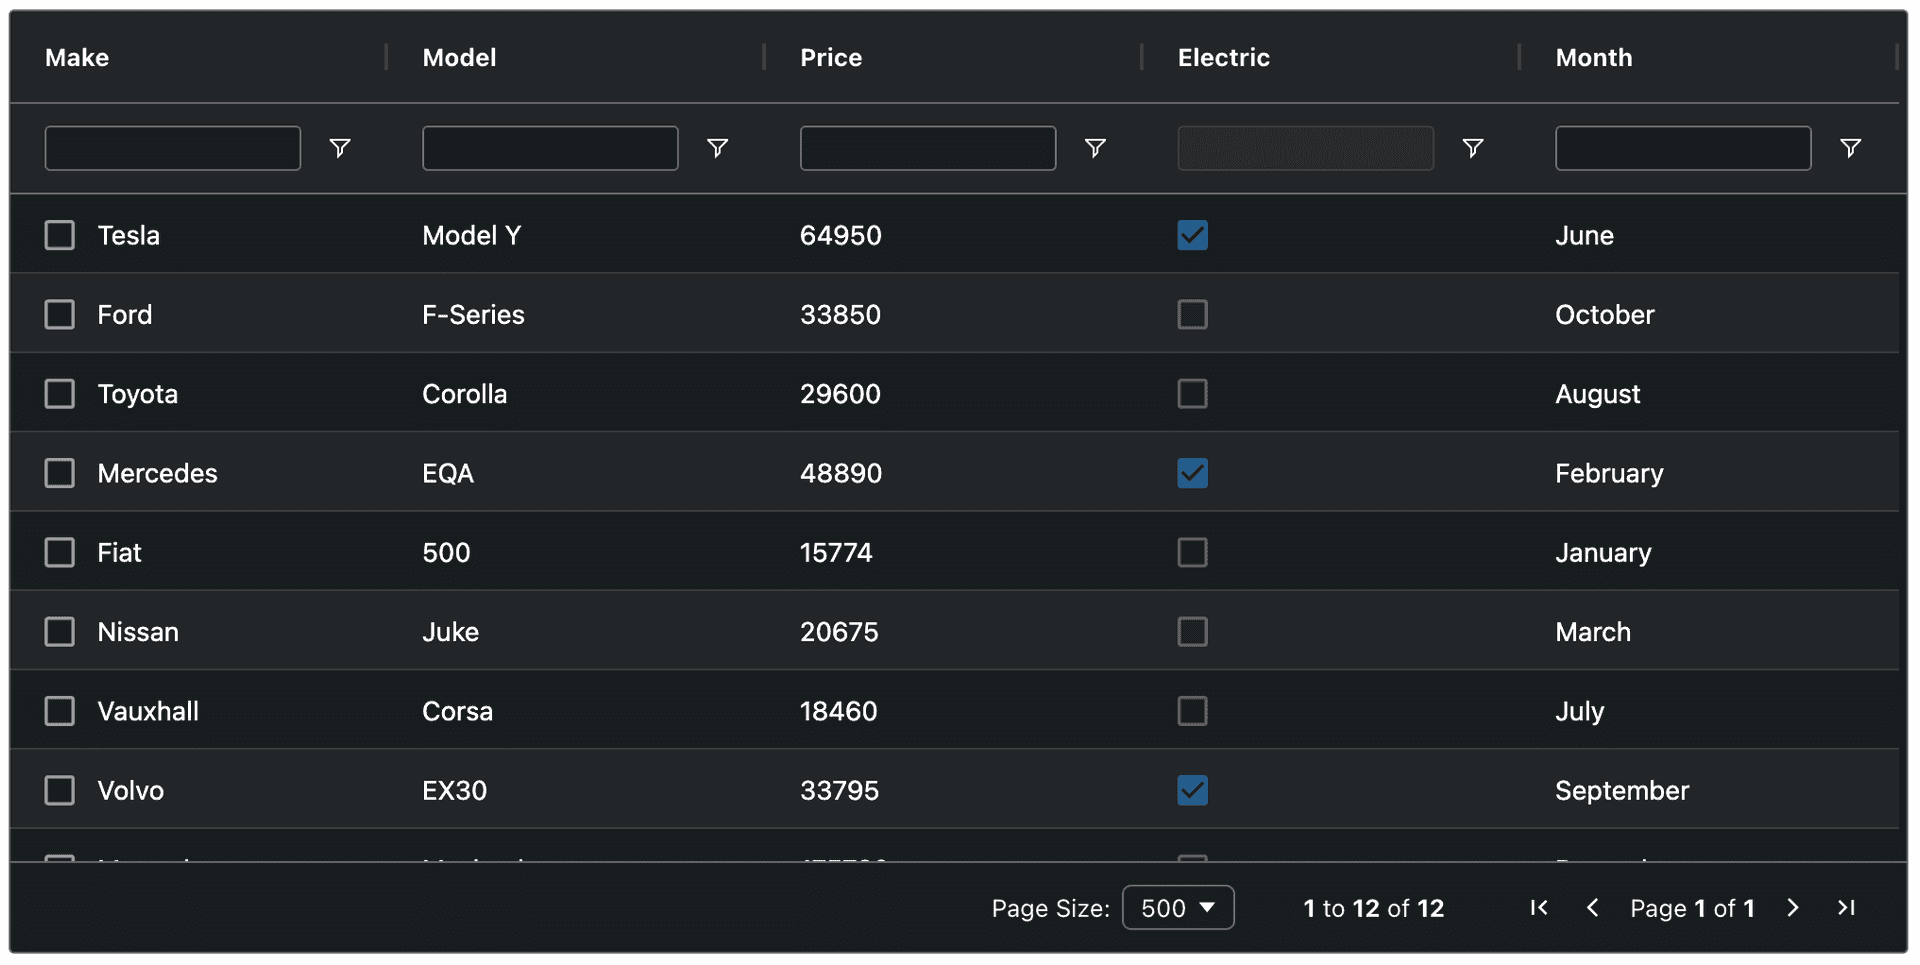The height and width of the screenshot is (965, 1920).
Task: Click the September month cell
Action: click(x=1622, y=790)
